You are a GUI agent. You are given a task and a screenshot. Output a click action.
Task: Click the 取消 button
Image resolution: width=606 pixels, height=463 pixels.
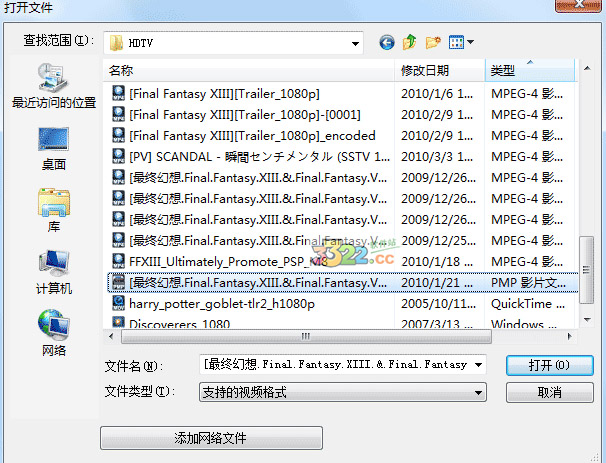click(550, 393)
